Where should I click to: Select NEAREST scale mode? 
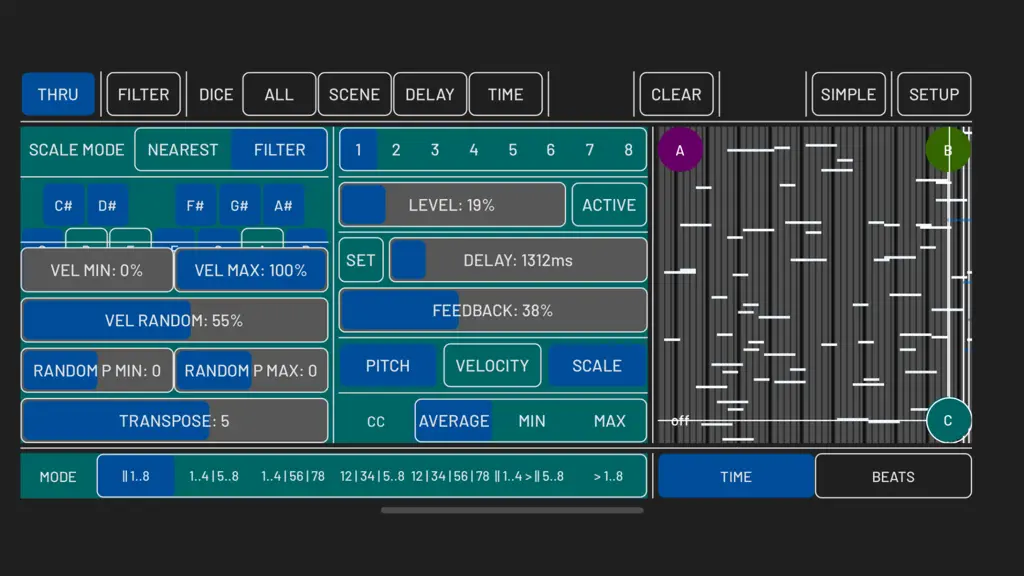point(183,150)
